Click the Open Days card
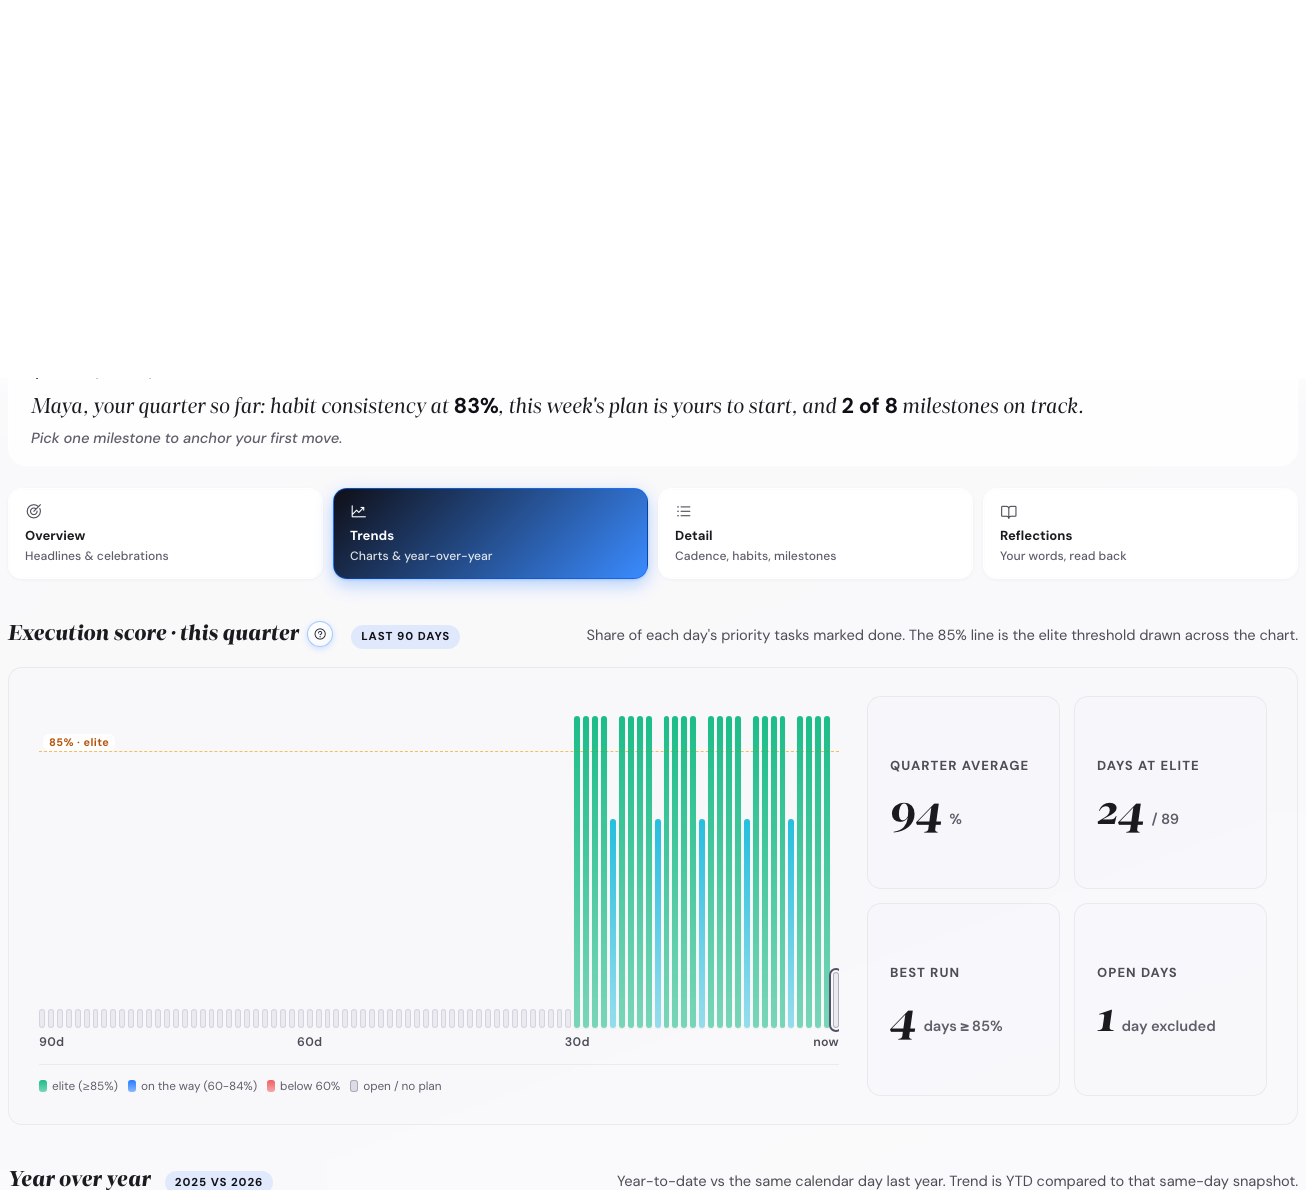The image size is (1306, 1190). click(x=1170, y=999)
